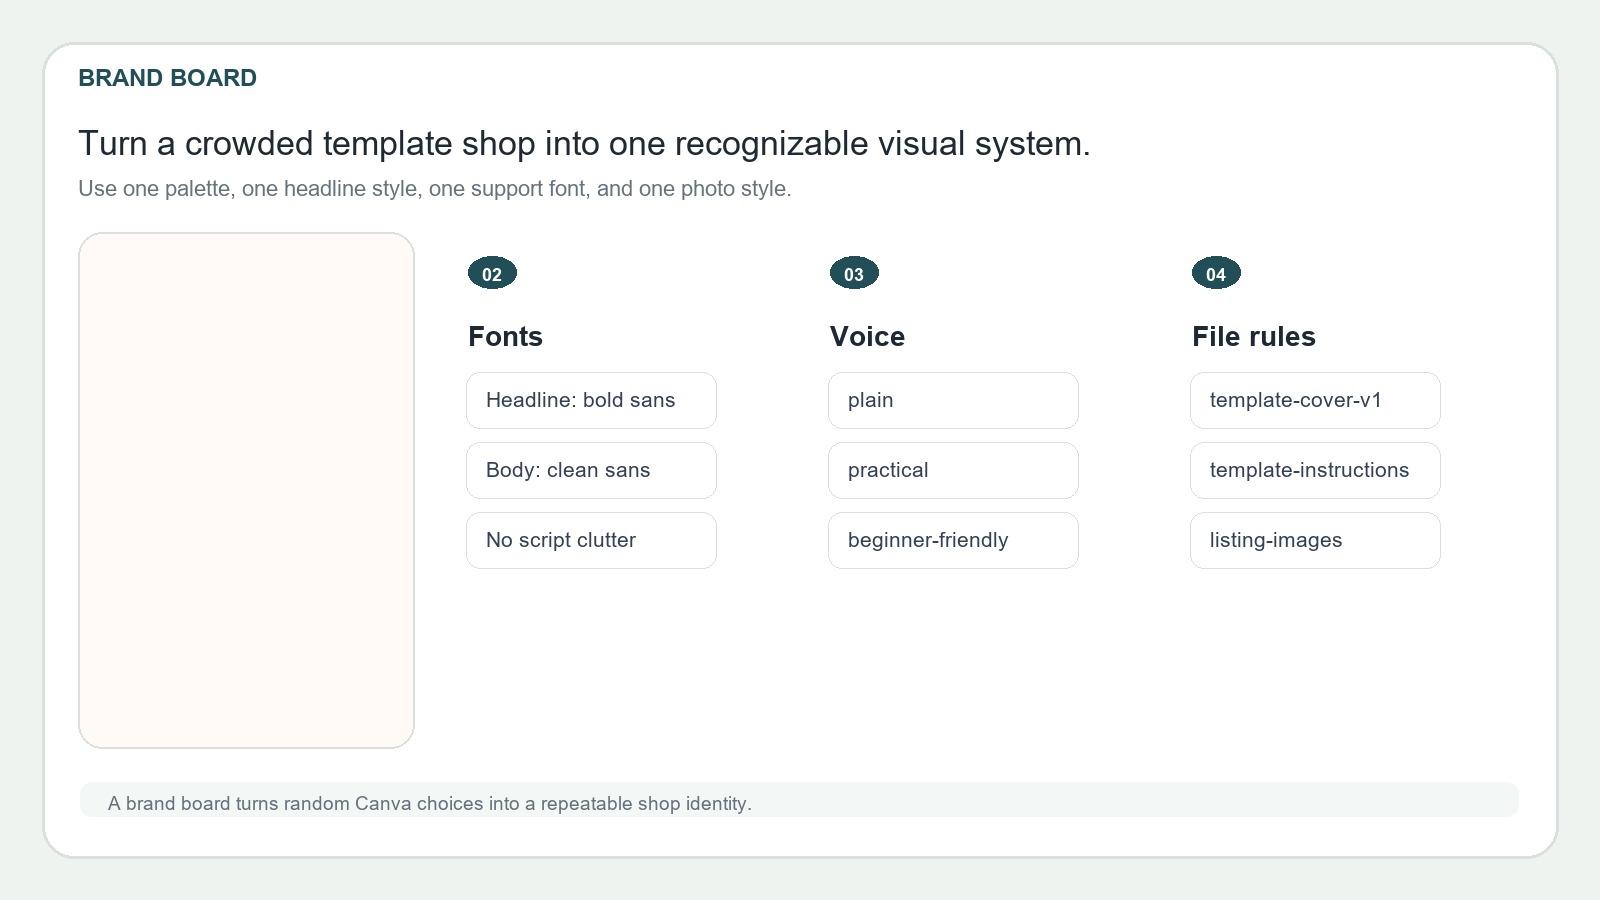Click the 'template-cover-v1' file rule
The height and width of the screenshot is (900, 1600).
1315,400
